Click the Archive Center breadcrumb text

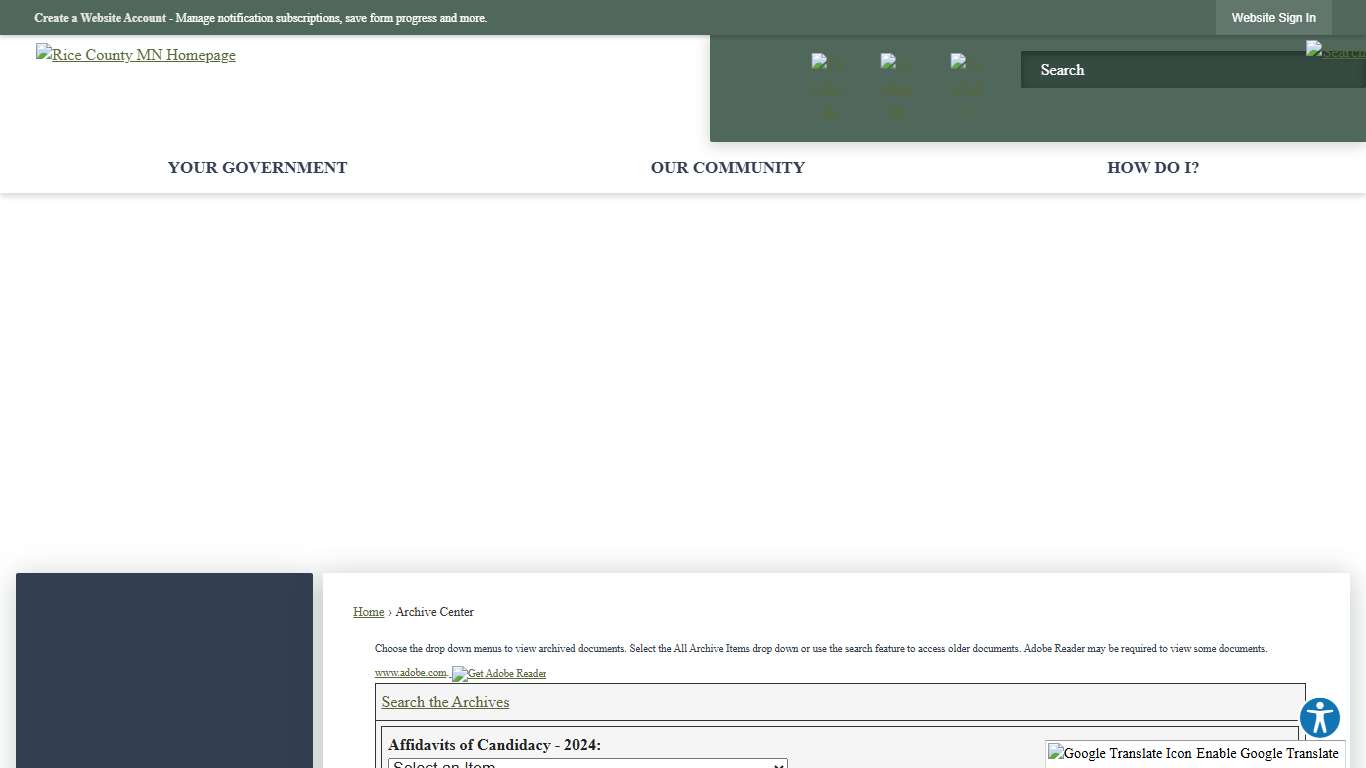pyautogui.click(x=434, y=612)
